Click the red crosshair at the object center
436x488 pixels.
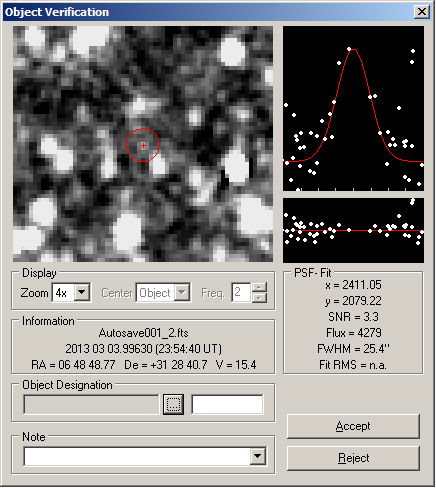pyautogui.click(x=143, y=146)
